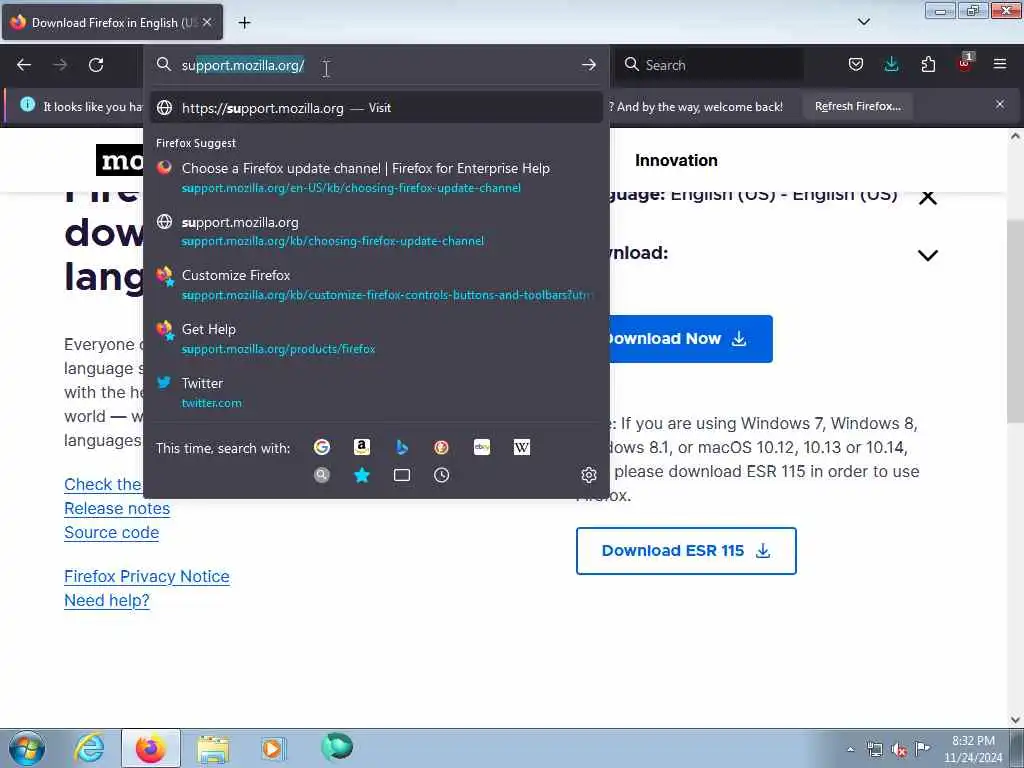Select the Download Firefox in English tab
The height and width of the screenshot is (768, 1024).
[x=112, y=22]
